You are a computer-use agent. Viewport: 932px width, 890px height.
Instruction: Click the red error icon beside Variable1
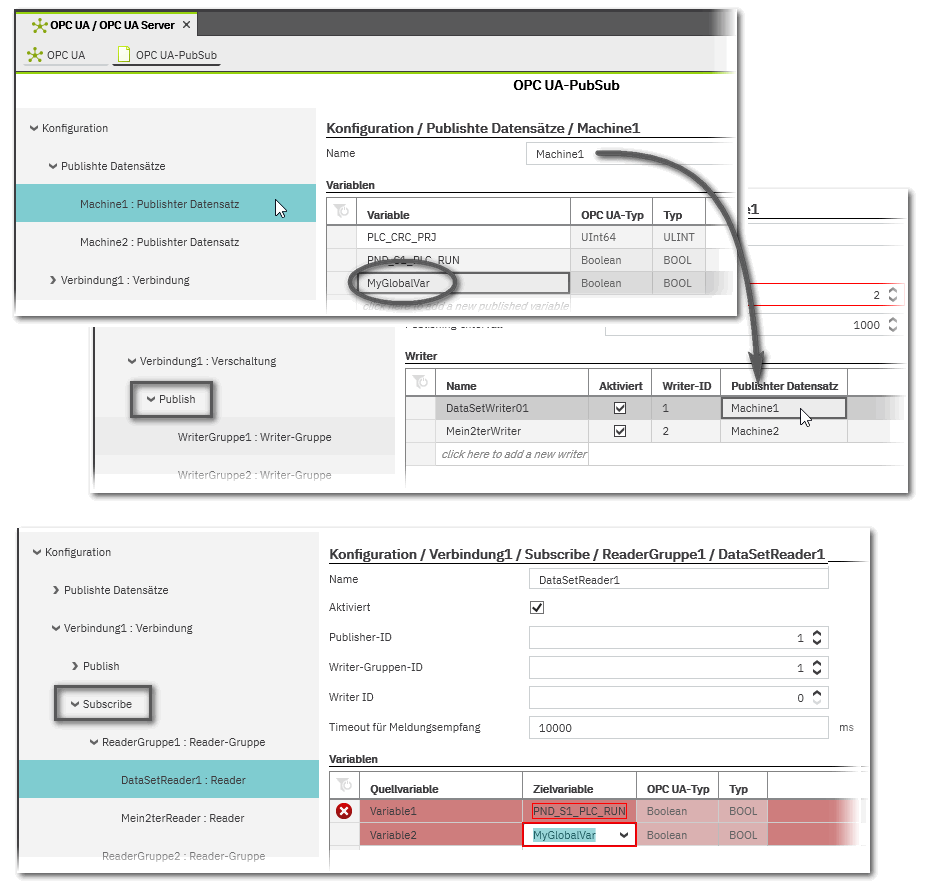344,811
